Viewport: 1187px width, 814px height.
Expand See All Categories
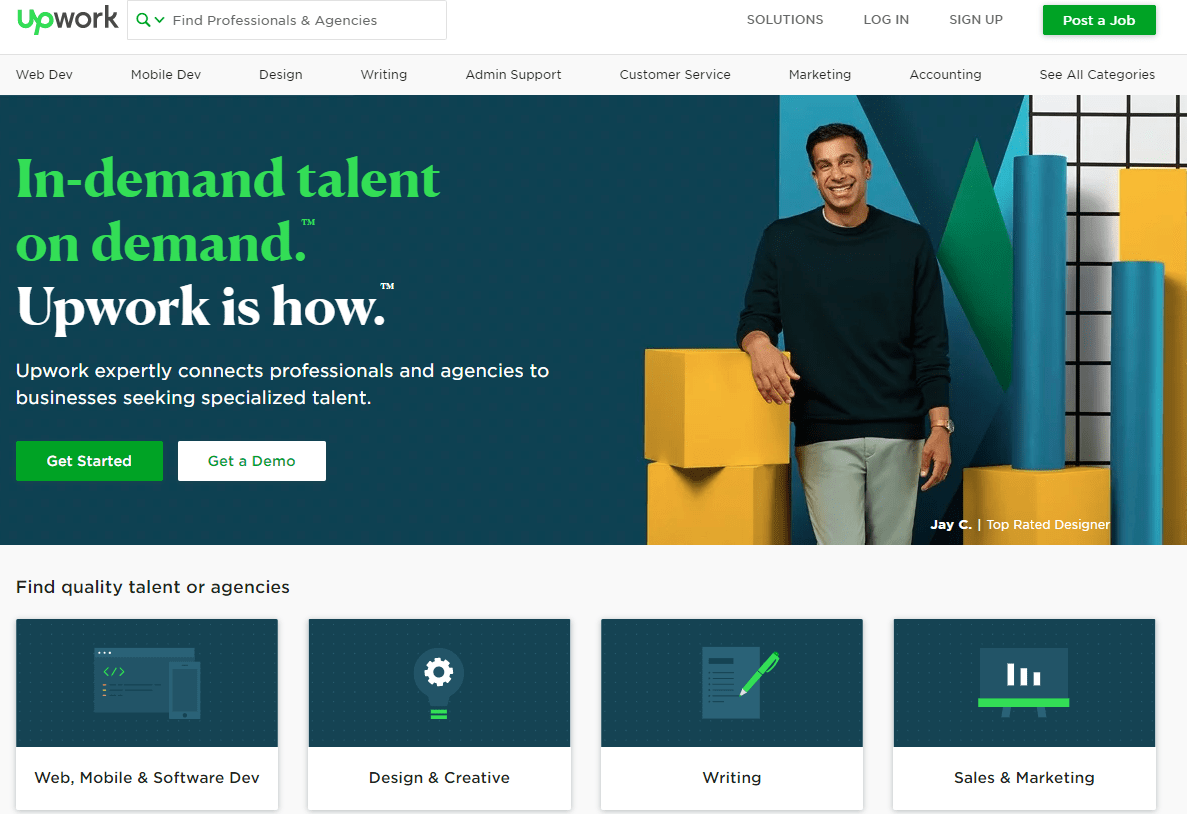pyautogui.click(x=1097, y=74)
